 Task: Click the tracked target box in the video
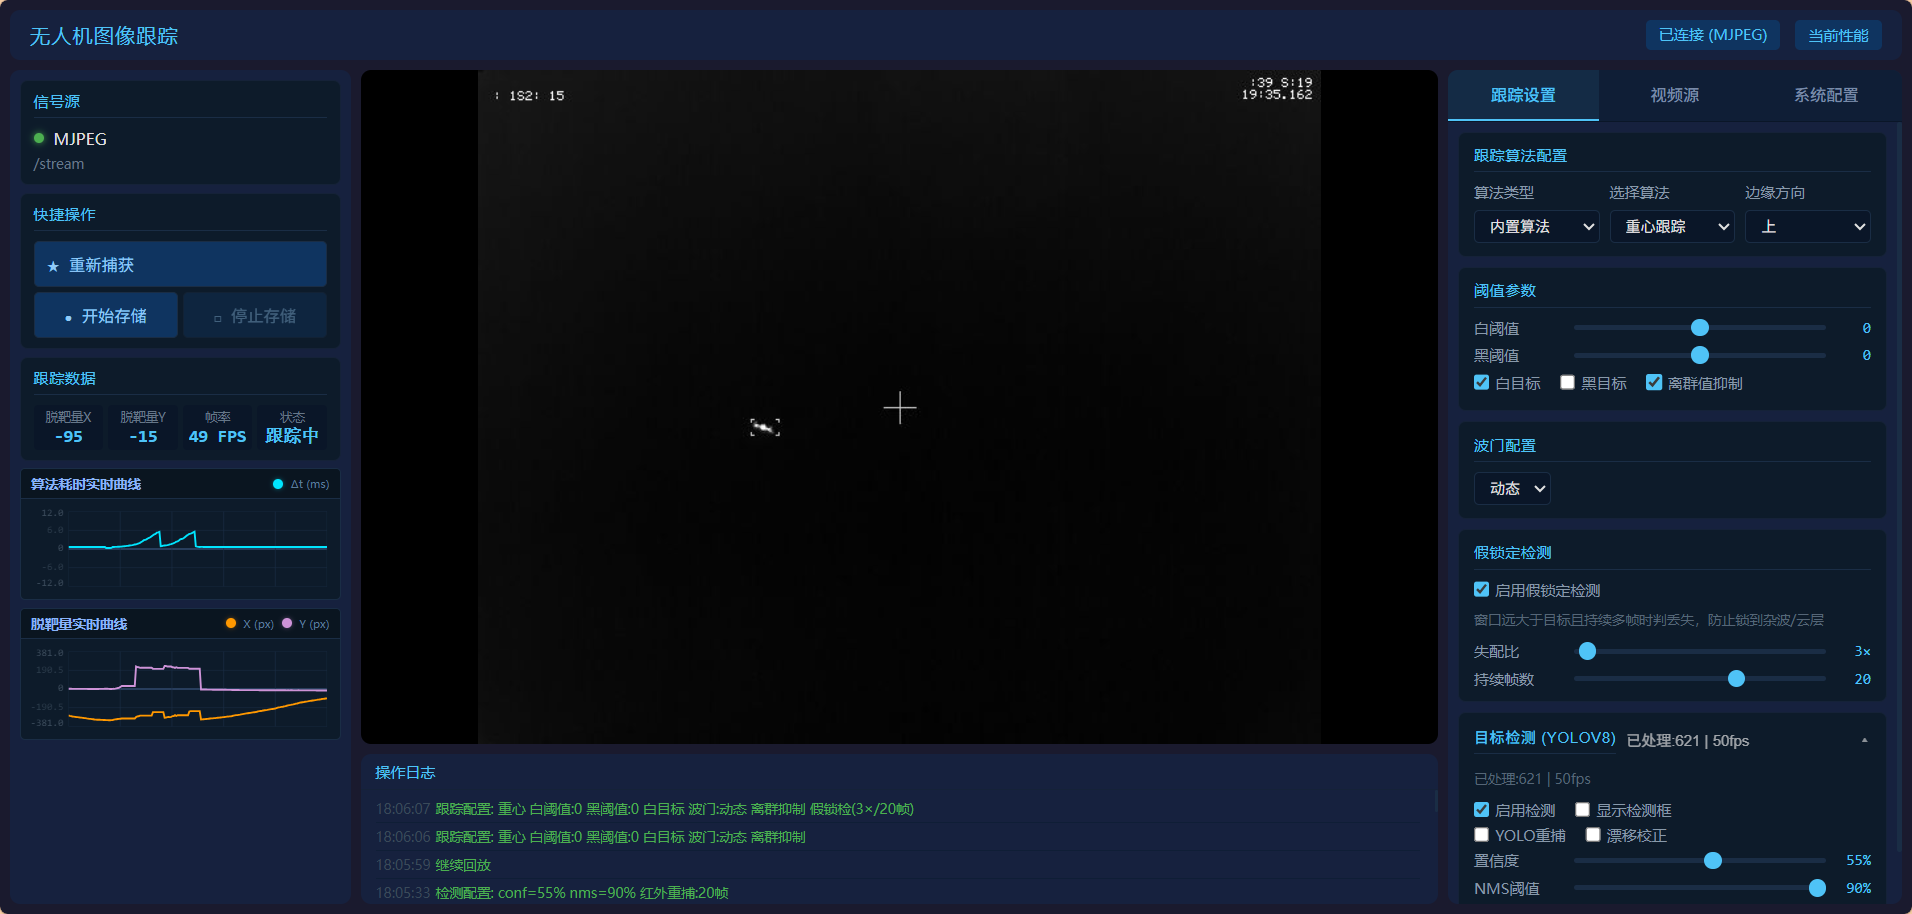point(765,428)
